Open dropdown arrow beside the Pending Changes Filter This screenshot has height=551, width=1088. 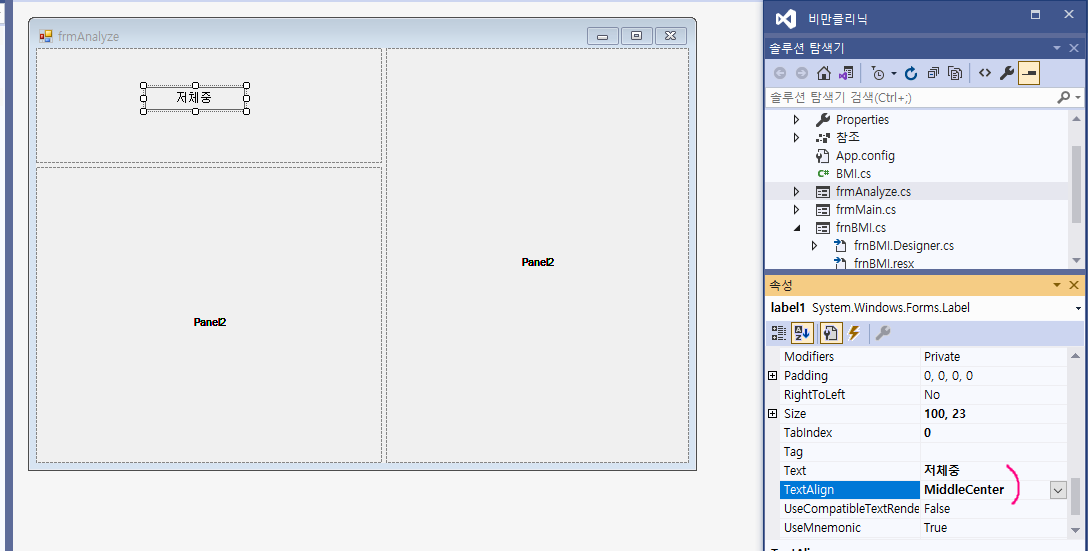[894, 74]
